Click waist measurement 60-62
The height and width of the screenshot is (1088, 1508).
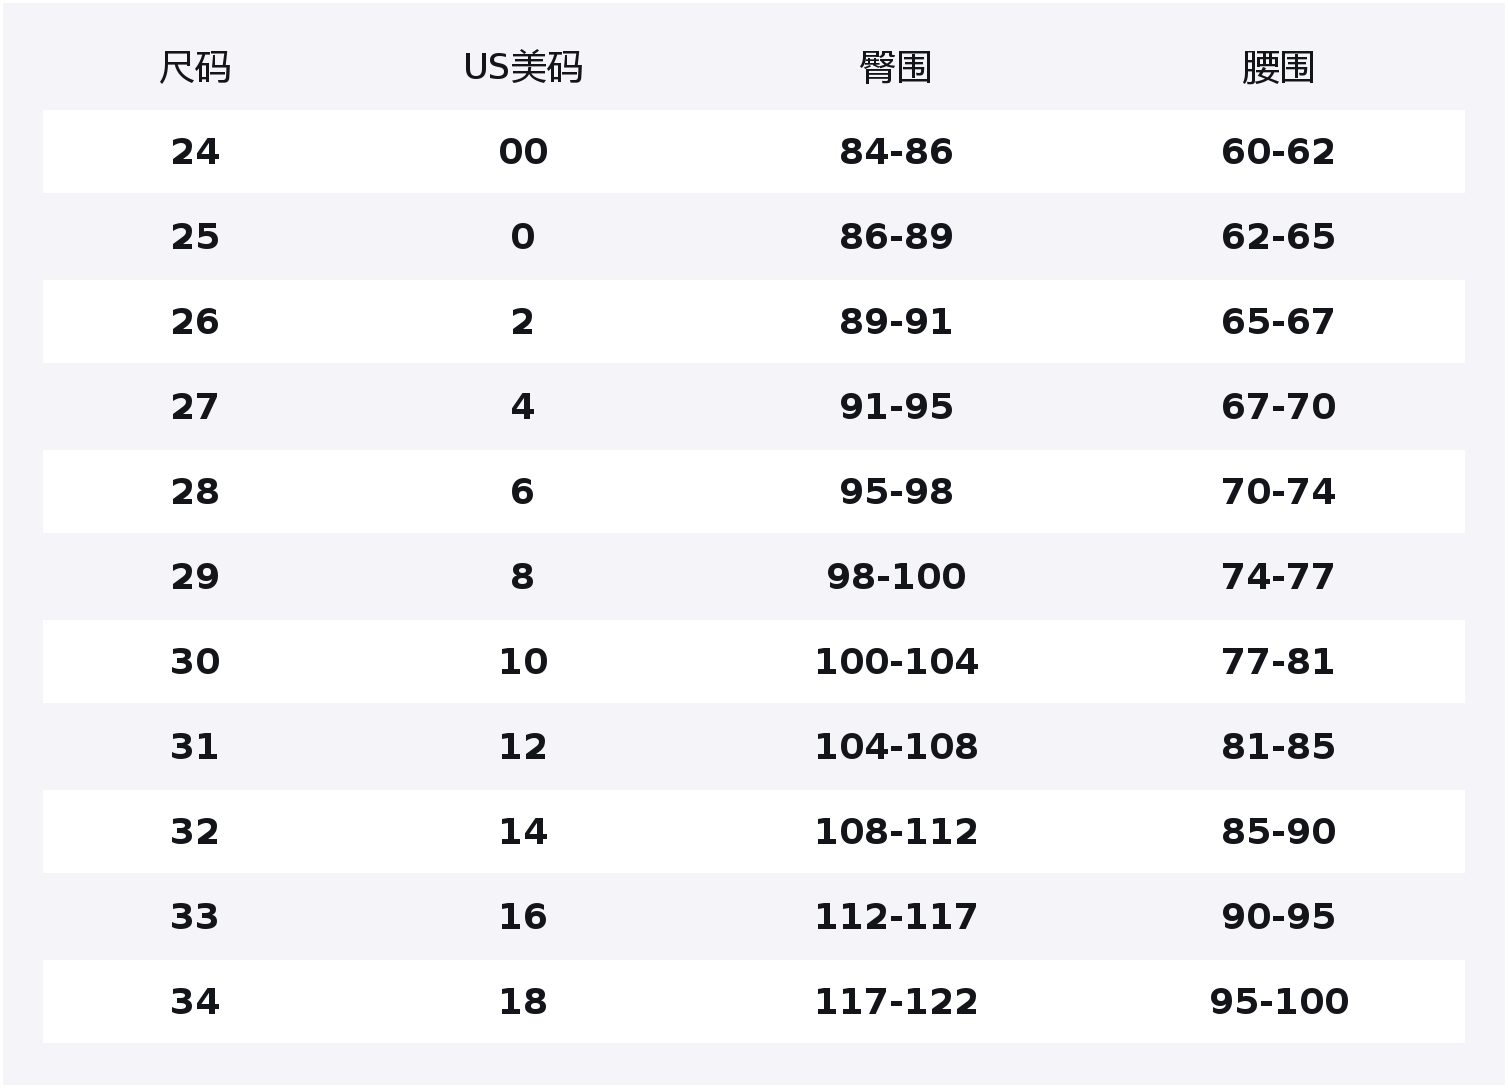(x=1278, y=152)
